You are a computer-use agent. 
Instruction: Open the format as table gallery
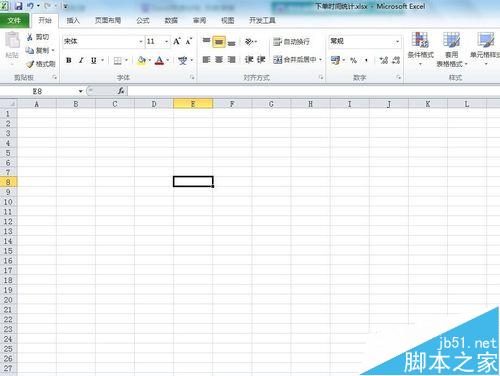[x=452, y=49]
